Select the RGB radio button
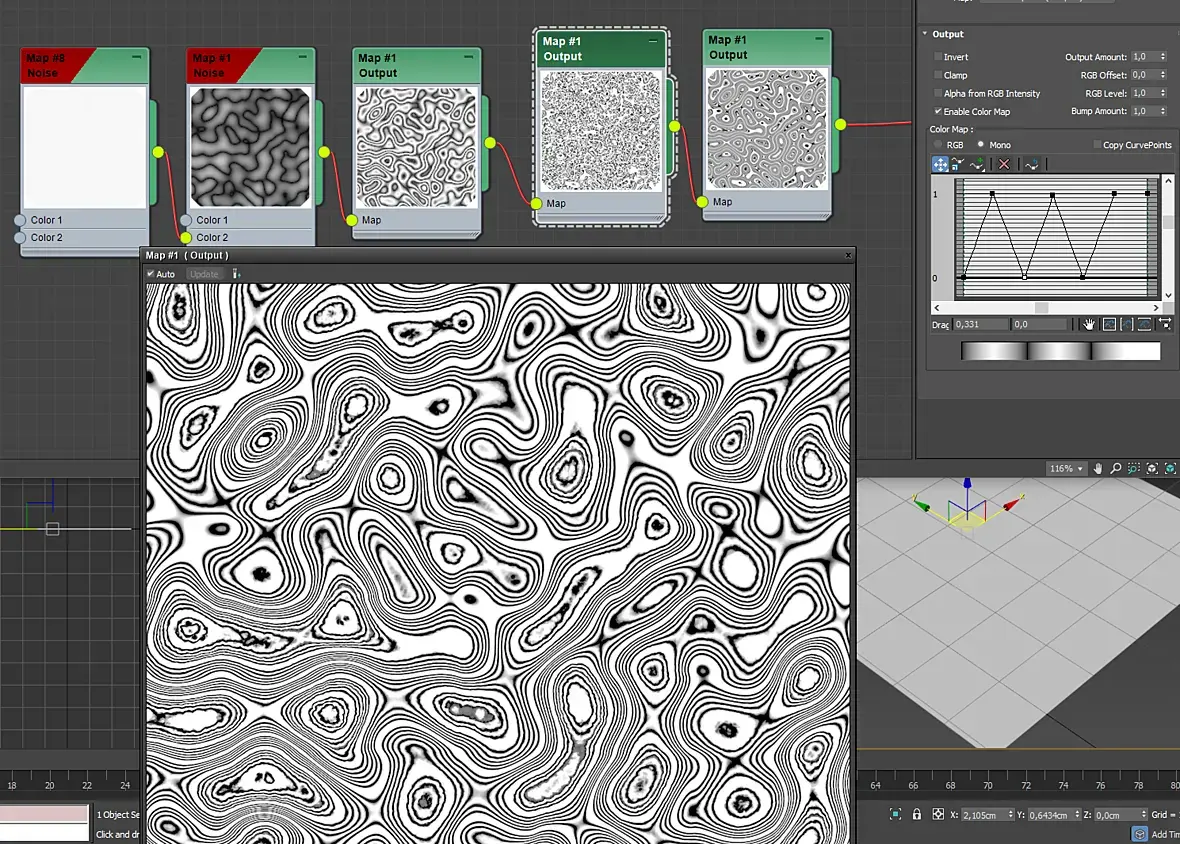The width and height of the screenshot is (1180, 844). tap(938, 145)
